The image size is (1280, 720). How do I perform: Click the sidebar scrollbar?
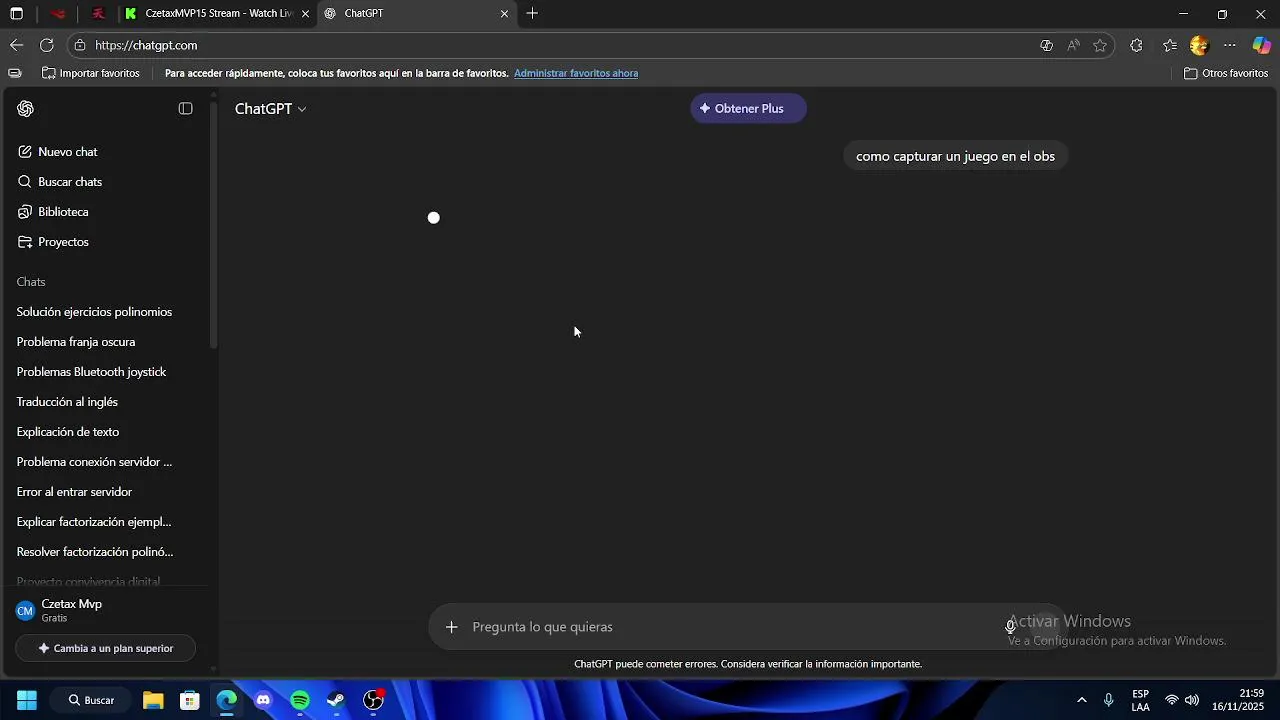[213, 225]
